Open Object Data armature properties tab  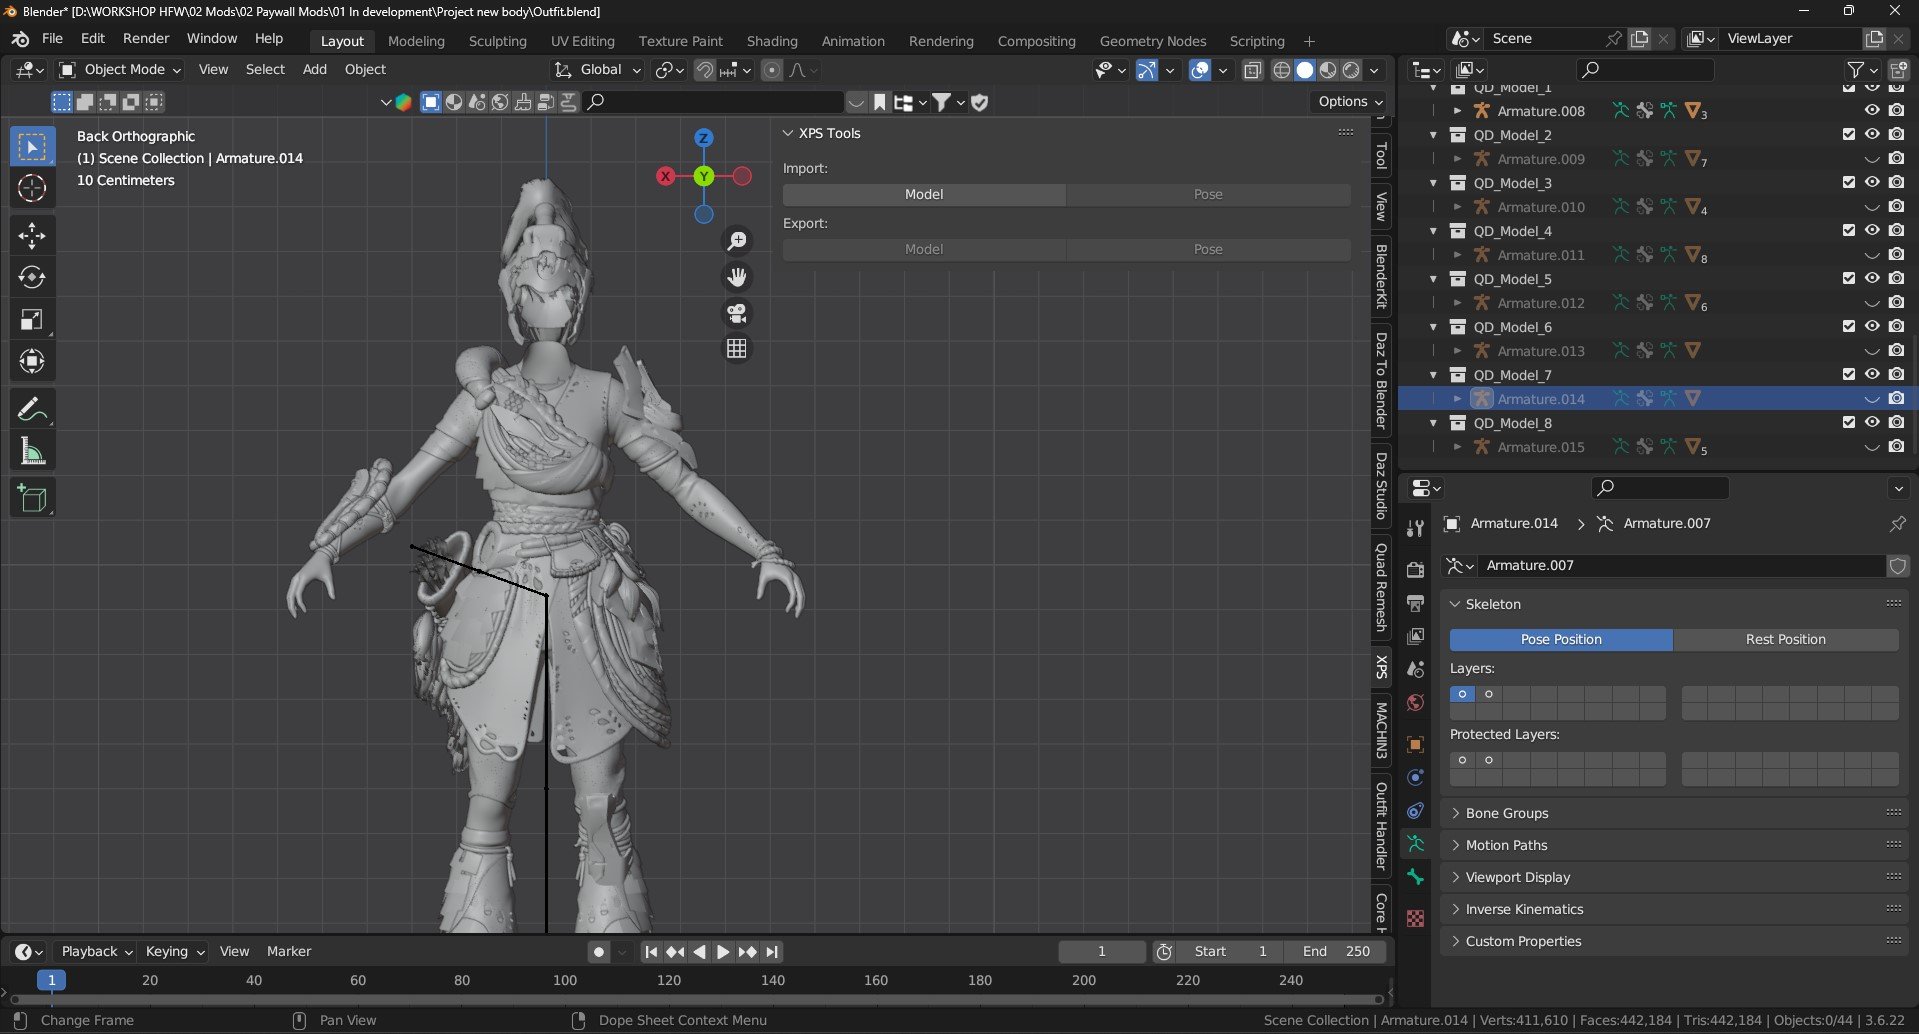click(x=1415, y=844)
